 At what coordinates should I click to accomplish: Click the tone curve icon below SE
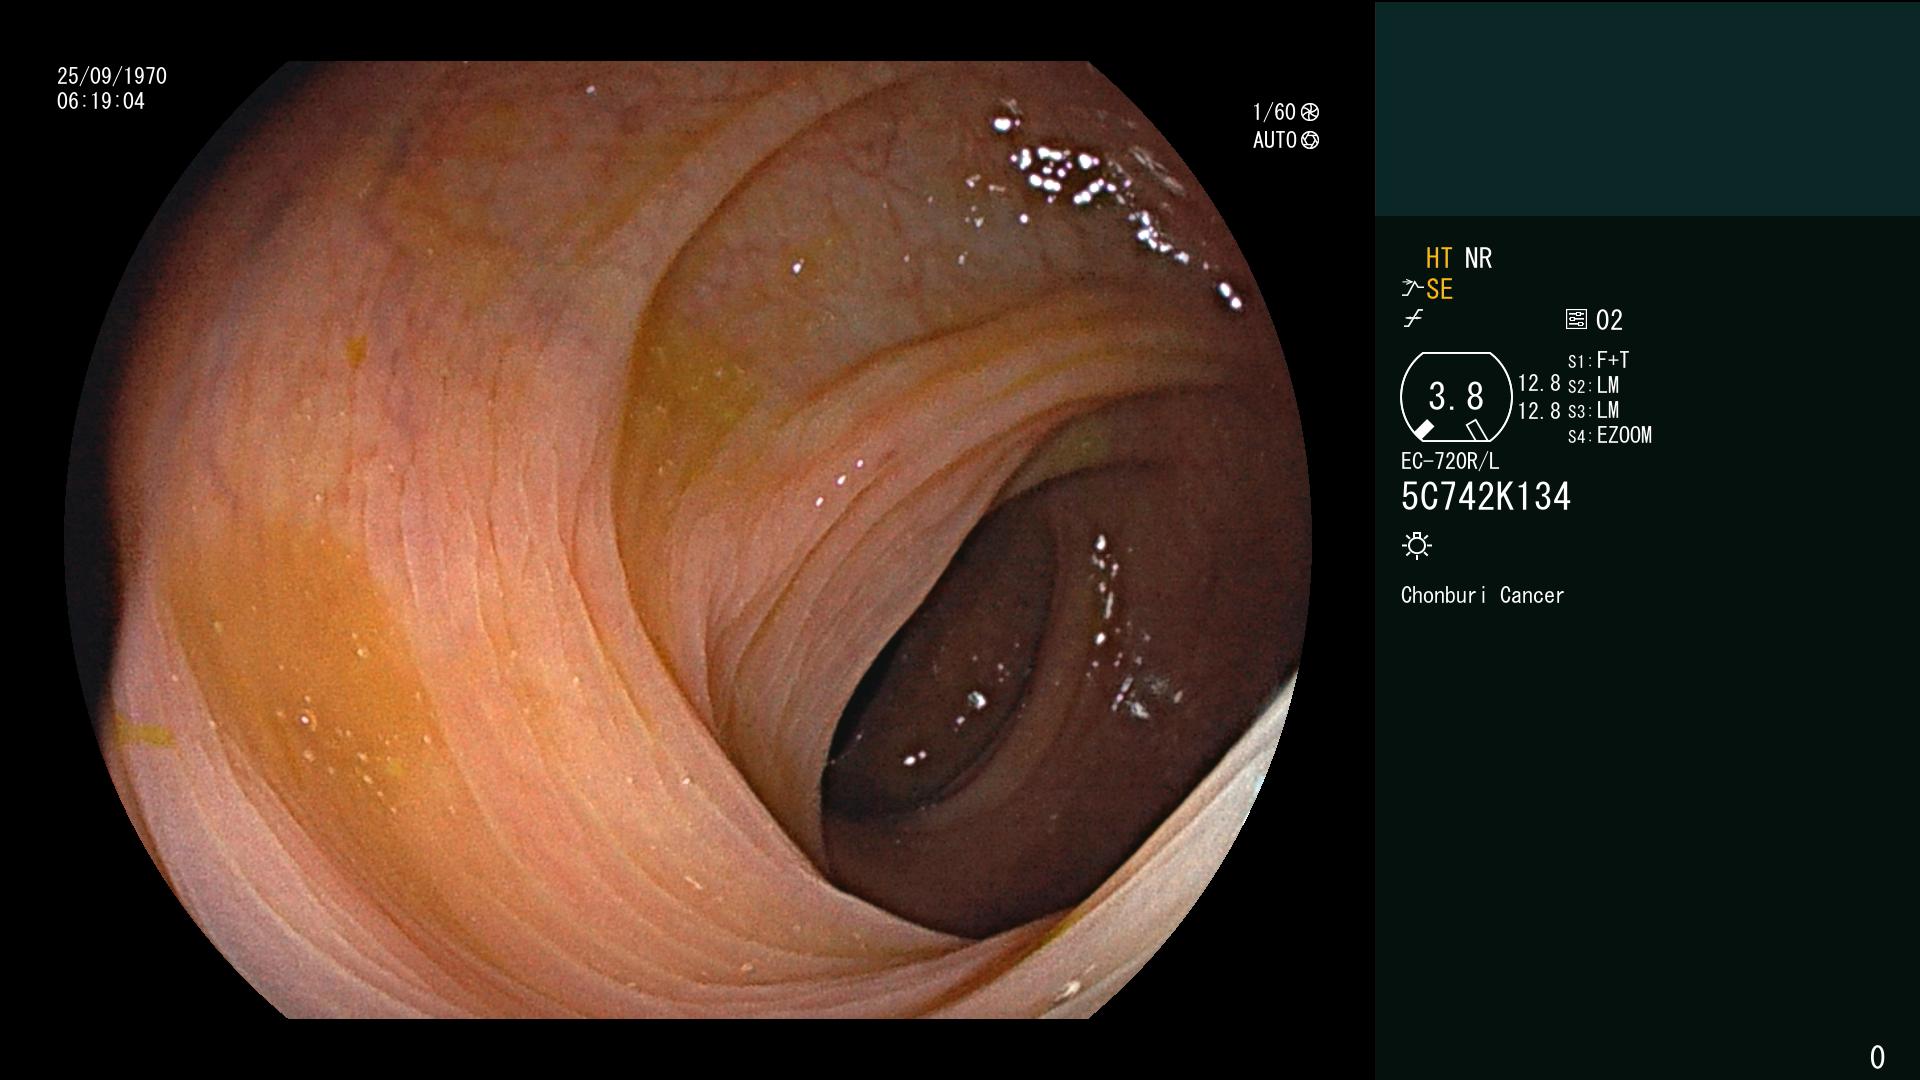click(x=1413, y=319)
